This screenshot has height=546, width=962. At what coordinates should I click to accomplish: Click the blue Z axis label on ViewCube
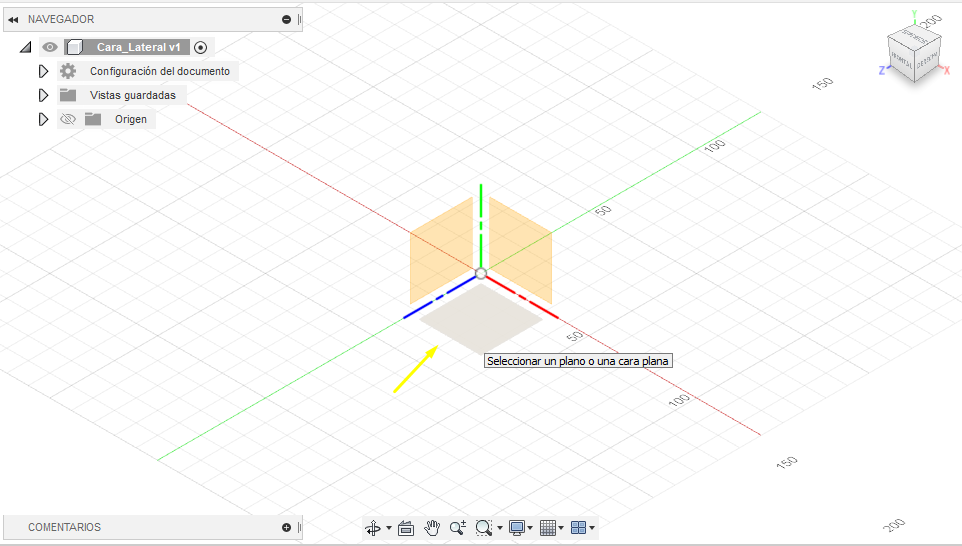[x=882, y=71]
